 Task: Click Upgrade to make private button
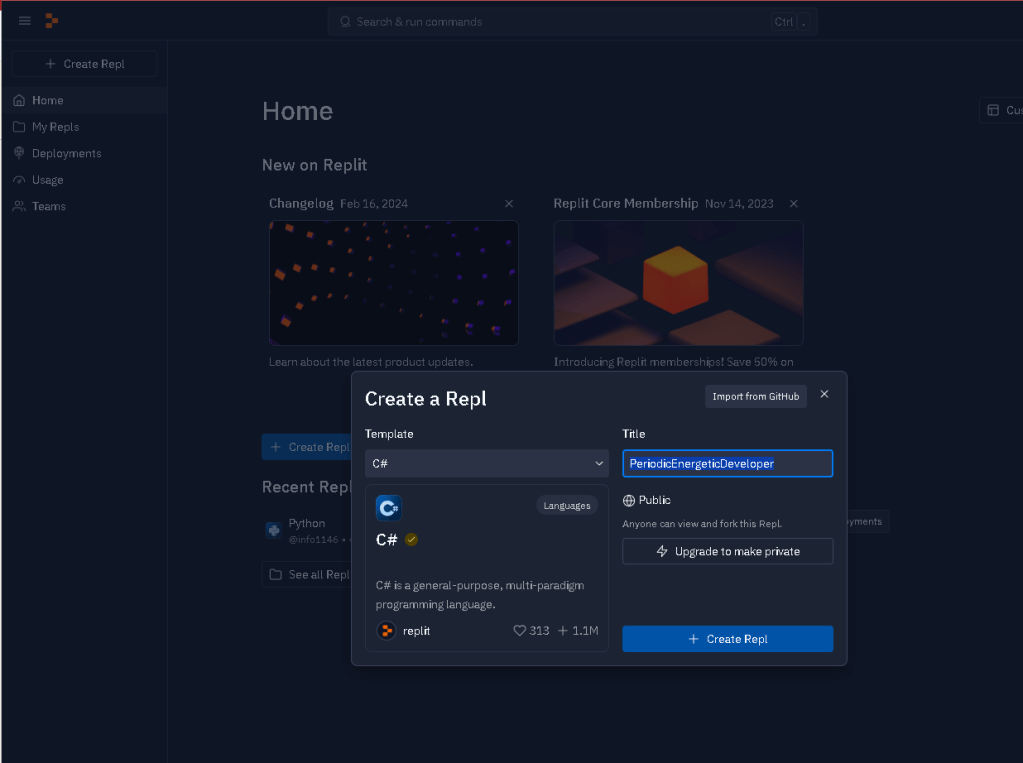727,552
